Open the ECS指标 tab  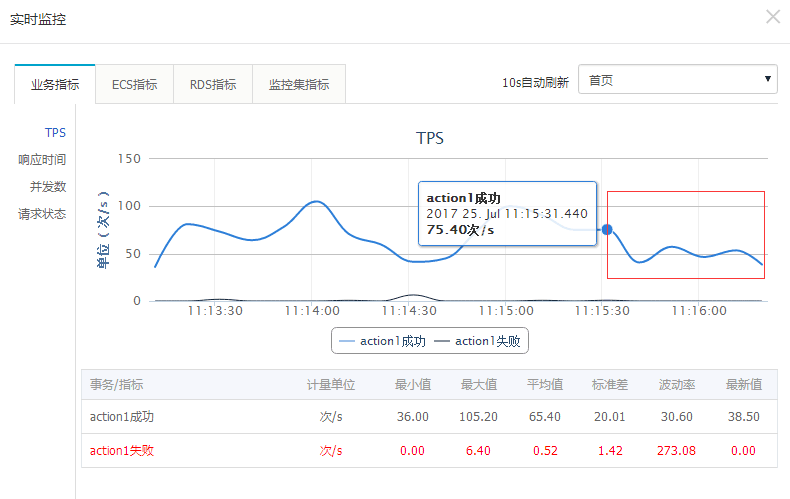point(135,84)
